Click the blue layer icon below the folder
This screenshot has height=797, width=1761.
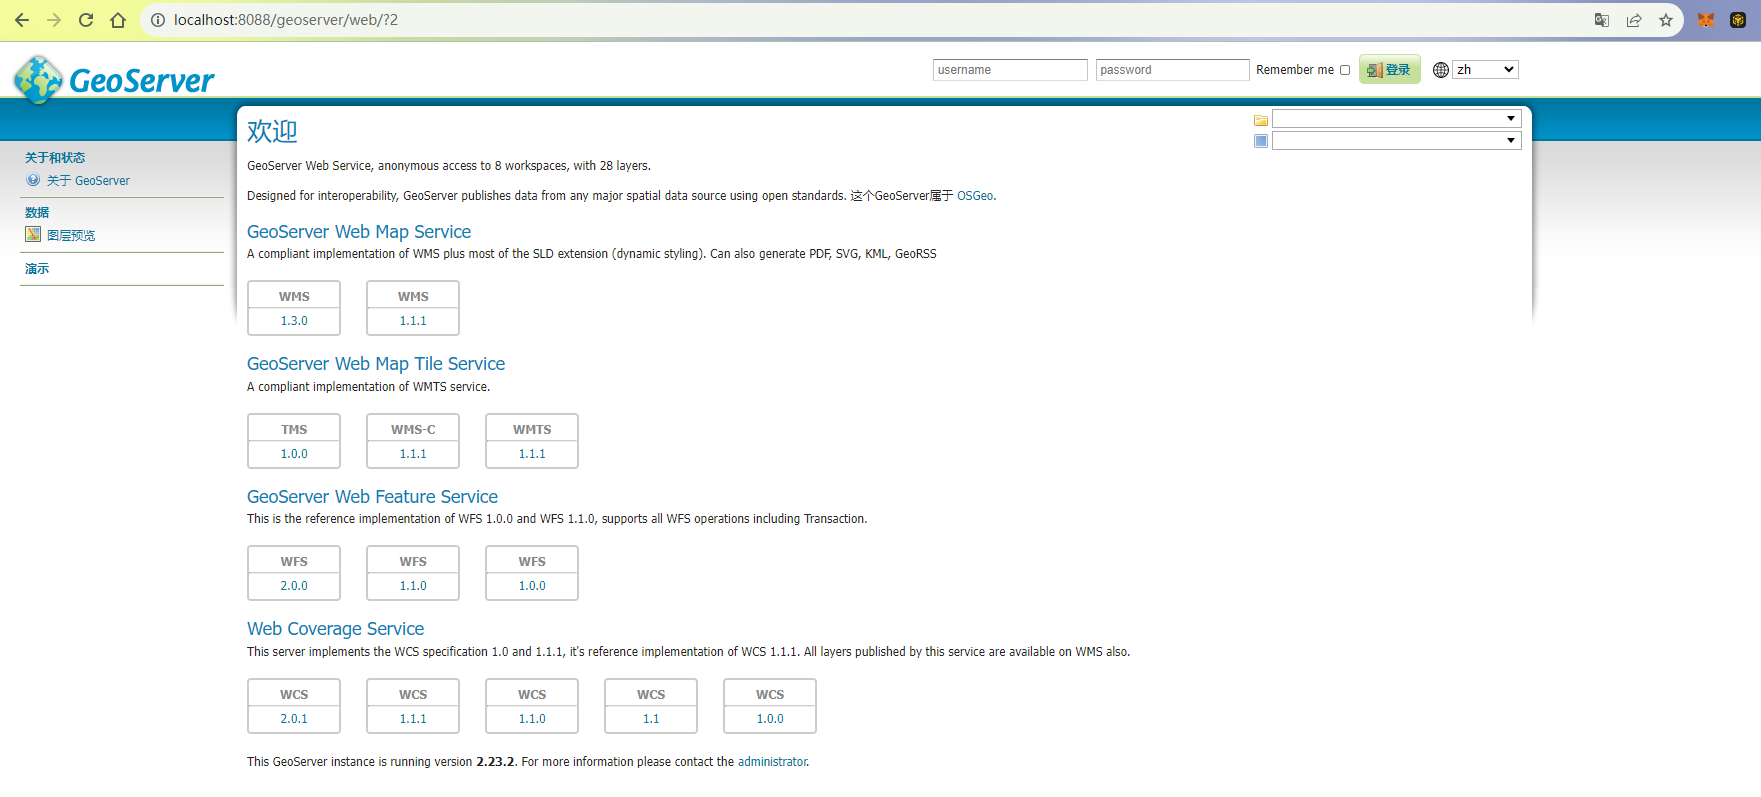pyautogui.click(x=1261, y=141)
